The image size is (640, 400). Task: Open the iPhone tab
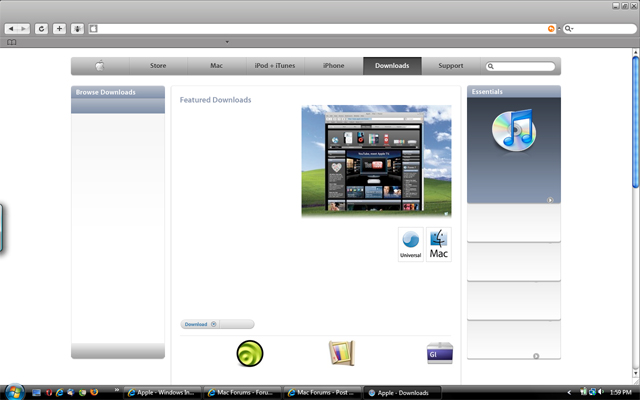333,66
